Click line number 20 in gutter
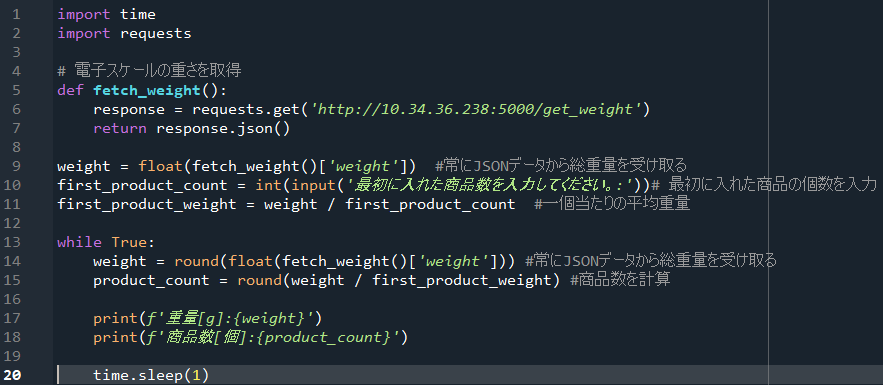 click(x=12, y=375)
